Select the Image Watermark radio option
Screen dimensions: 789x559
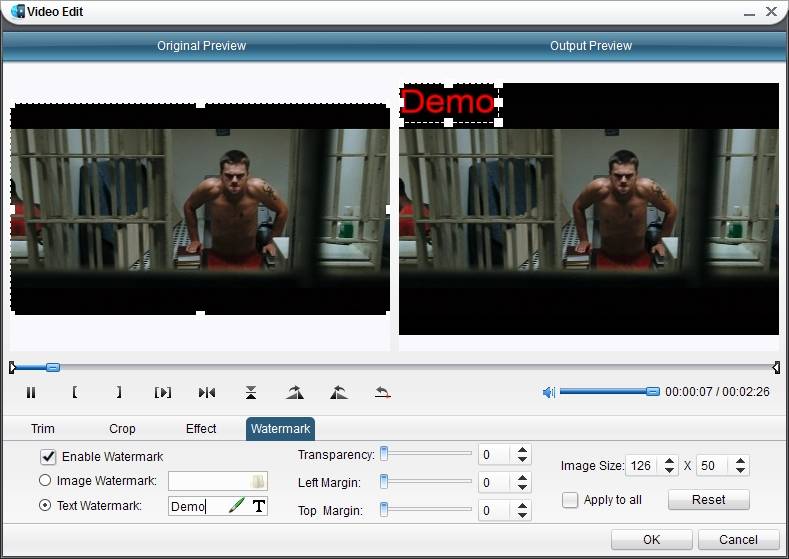tap(45, 481)
